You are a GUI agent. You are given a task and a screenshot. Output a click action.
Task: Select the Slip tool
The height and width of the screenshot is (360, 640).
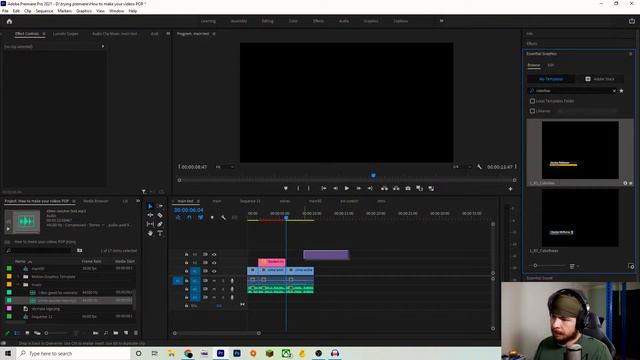click(150, 224)
